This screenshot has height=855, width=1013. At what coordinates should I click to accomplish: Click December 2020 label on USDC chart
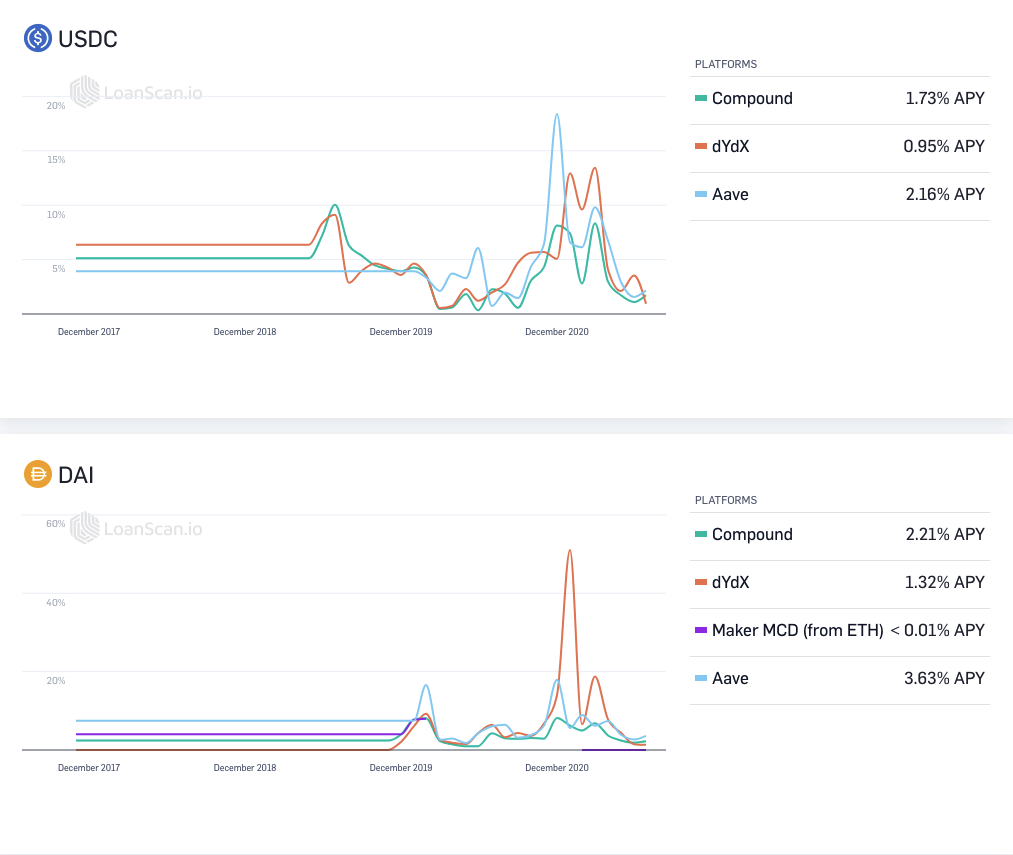[557, 332]
